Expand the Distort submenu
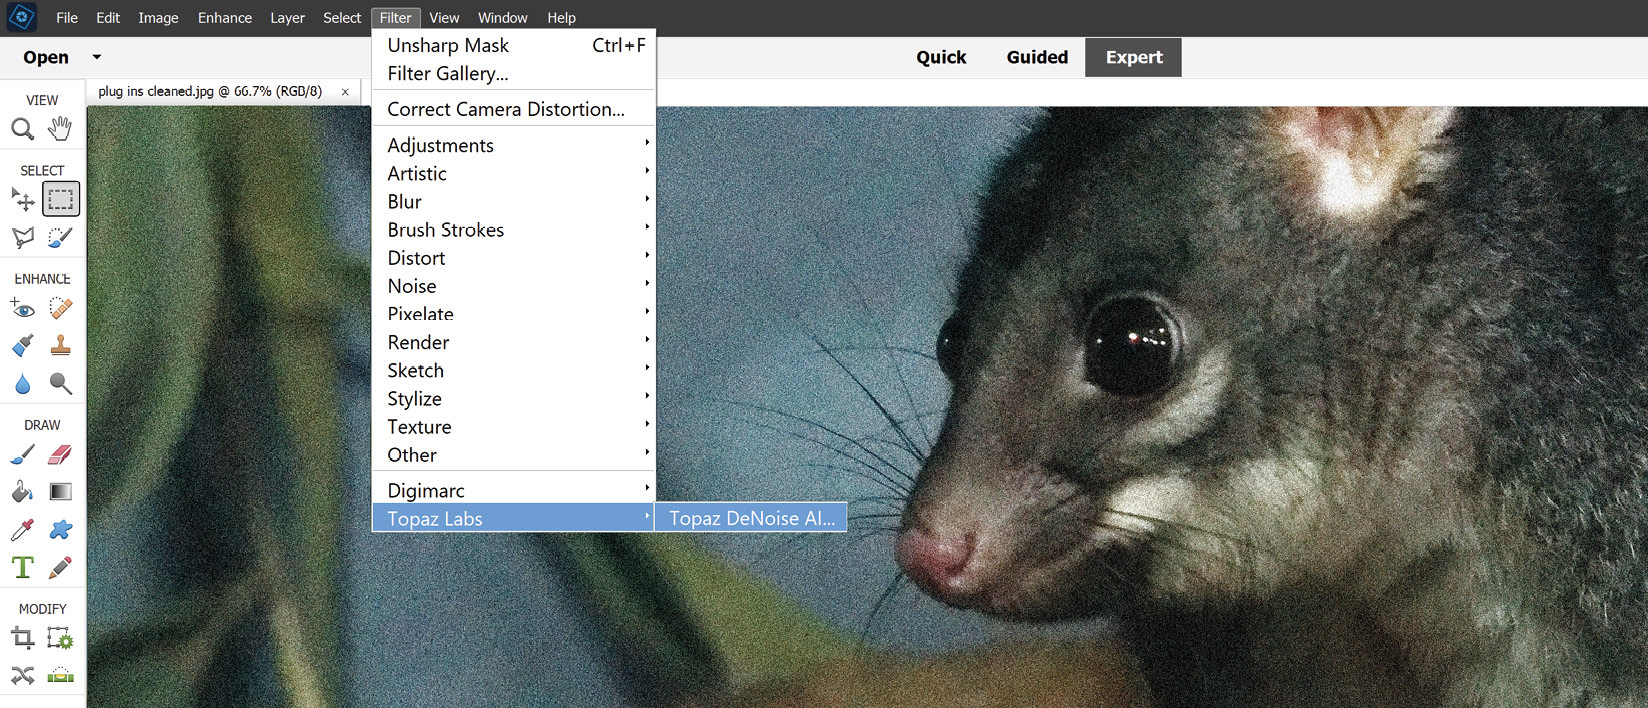This screenshot has height=708, width=1648. (x=514, y=258)
